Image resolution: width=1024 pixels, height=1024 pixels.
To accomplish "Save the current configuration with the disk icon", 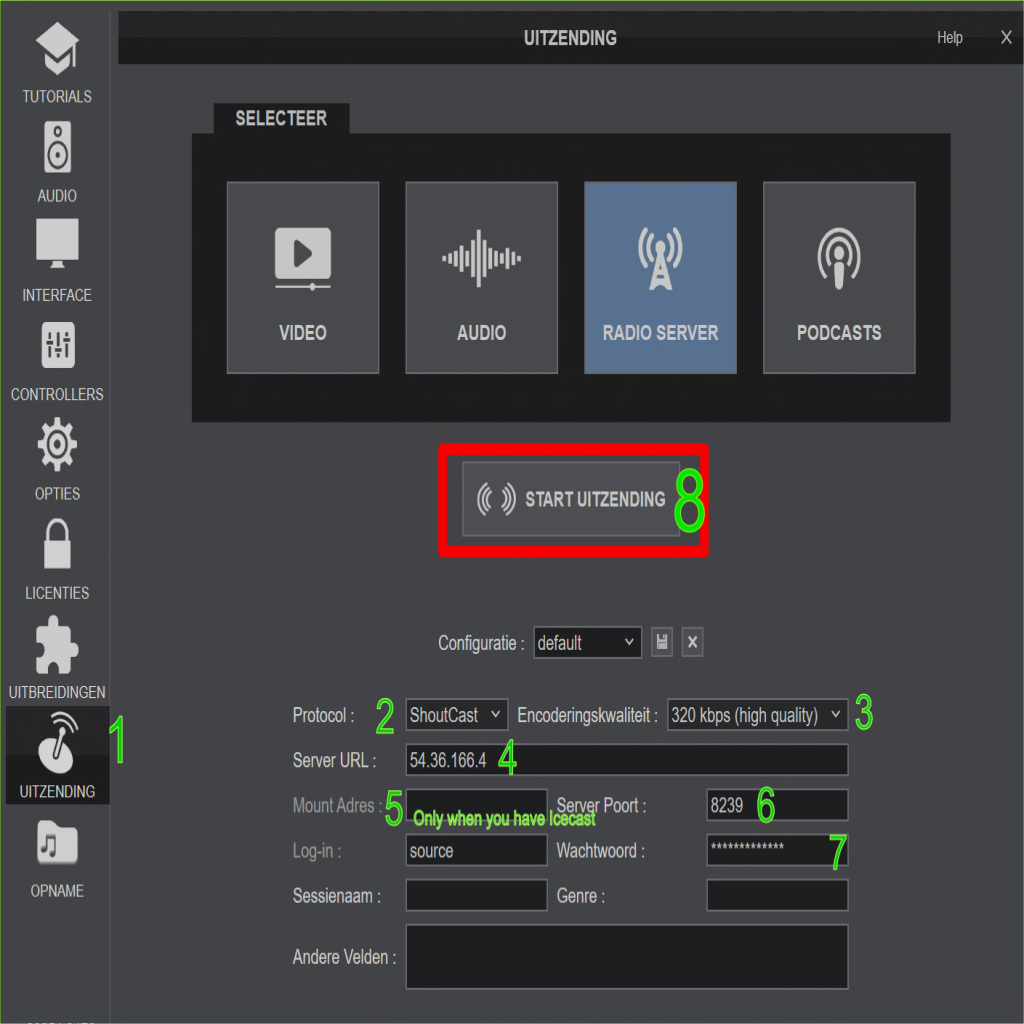I will click(662, 643).
